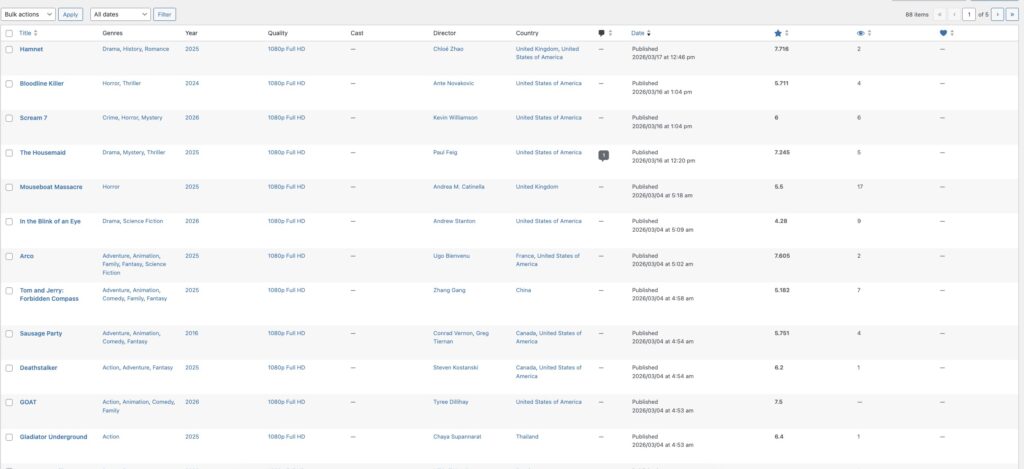Filter by director Tyree Dillihay
Viewport: 1024px width, 469px height.
pyautogui.click(x=452, y=402)
